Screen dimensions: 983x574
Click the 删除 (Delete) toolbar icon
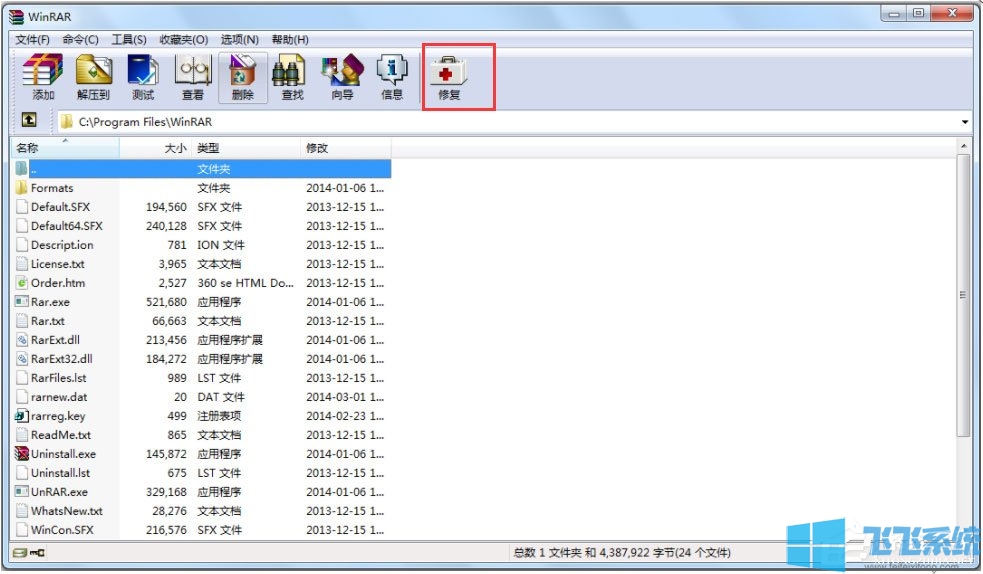point(243,77)
